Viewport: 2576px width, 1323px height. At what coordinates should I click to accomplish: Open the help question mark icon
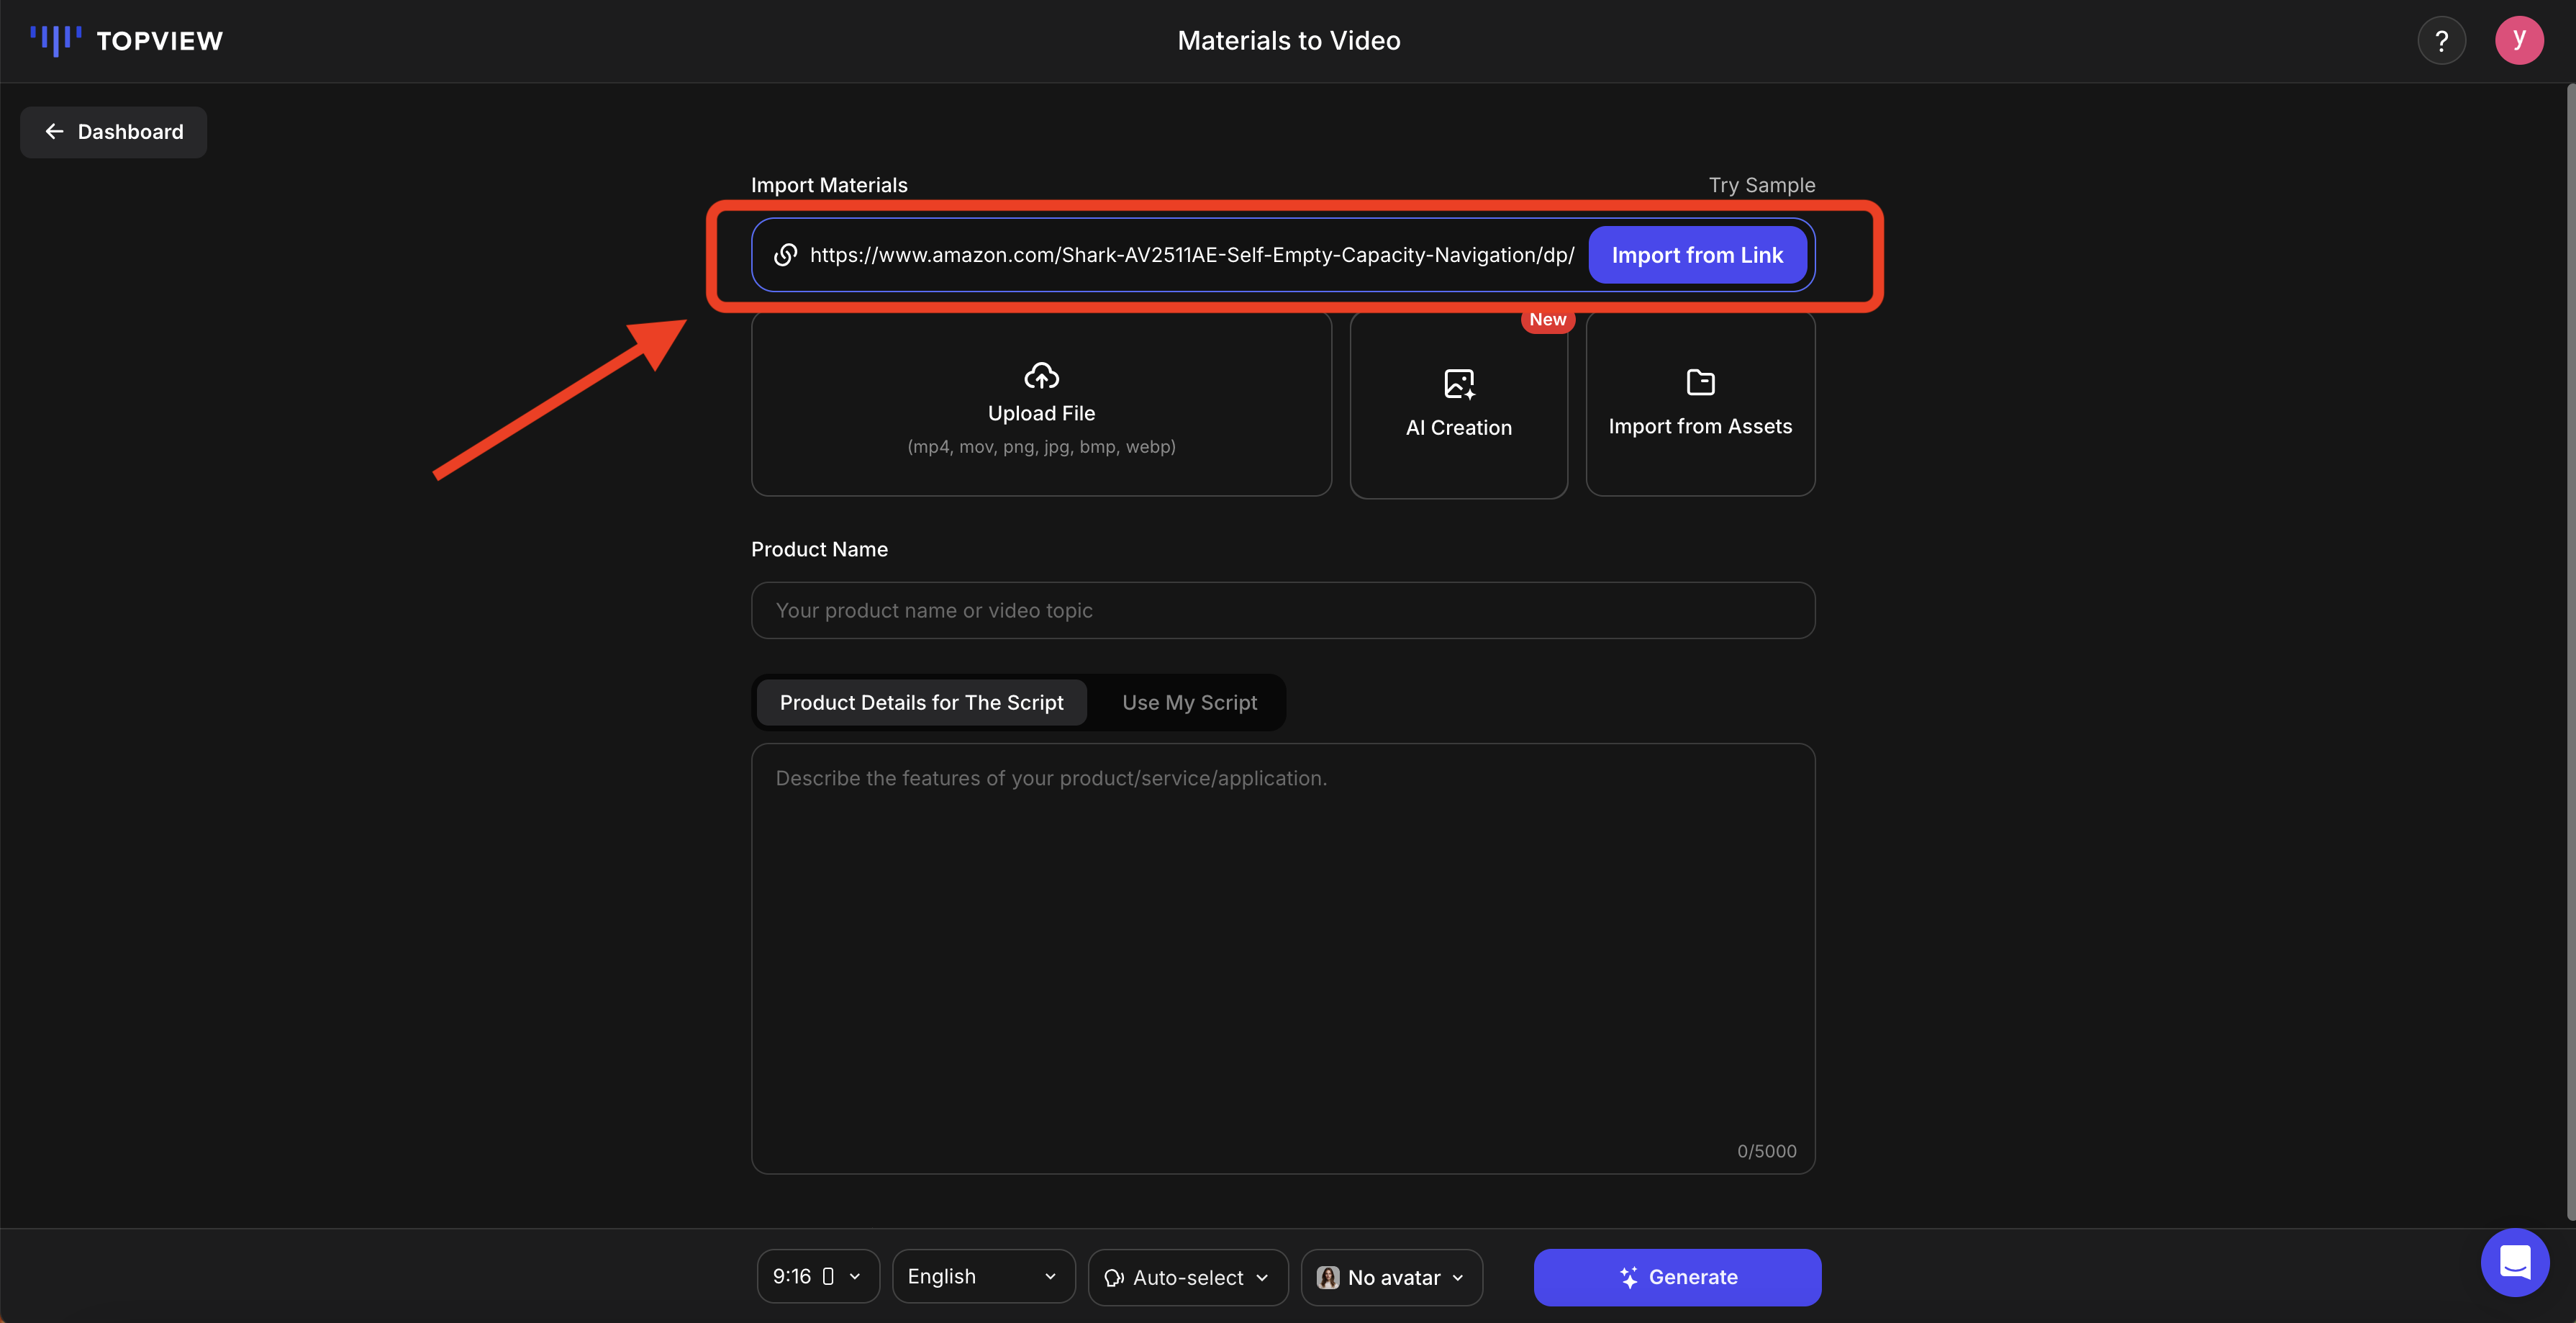(2441, 41)
